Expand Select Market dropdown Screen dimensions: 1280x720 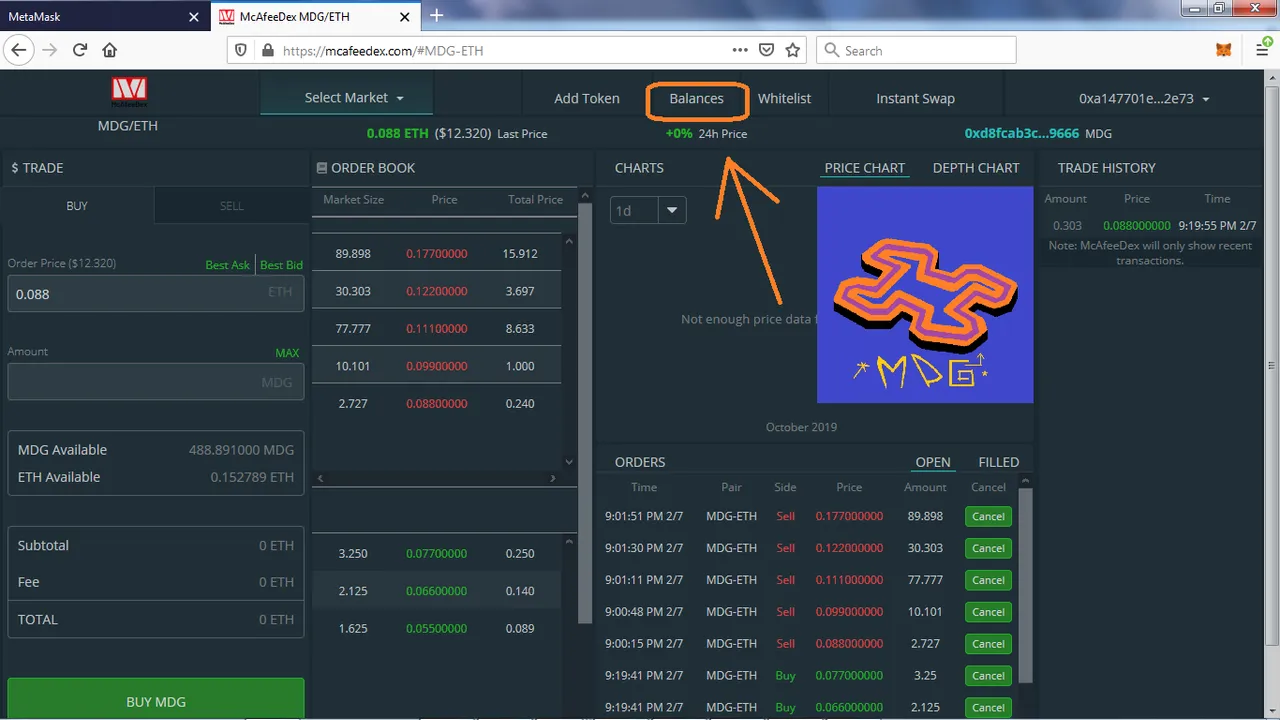(x=347, y=98)
